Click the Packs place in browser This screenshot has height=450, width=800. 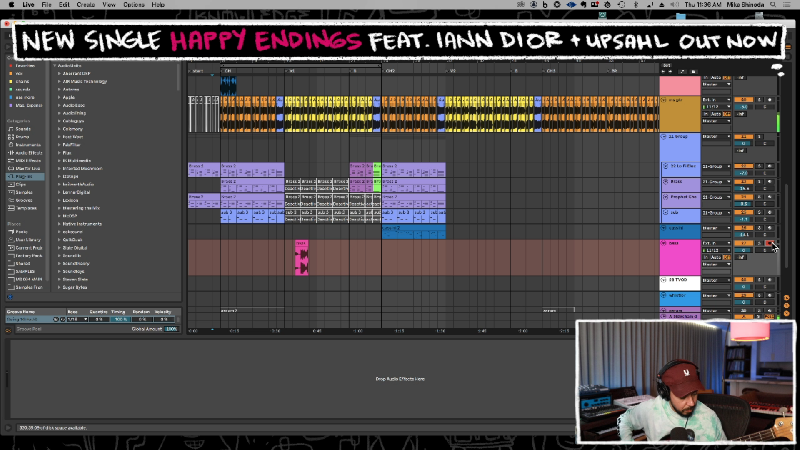(22, 231)
